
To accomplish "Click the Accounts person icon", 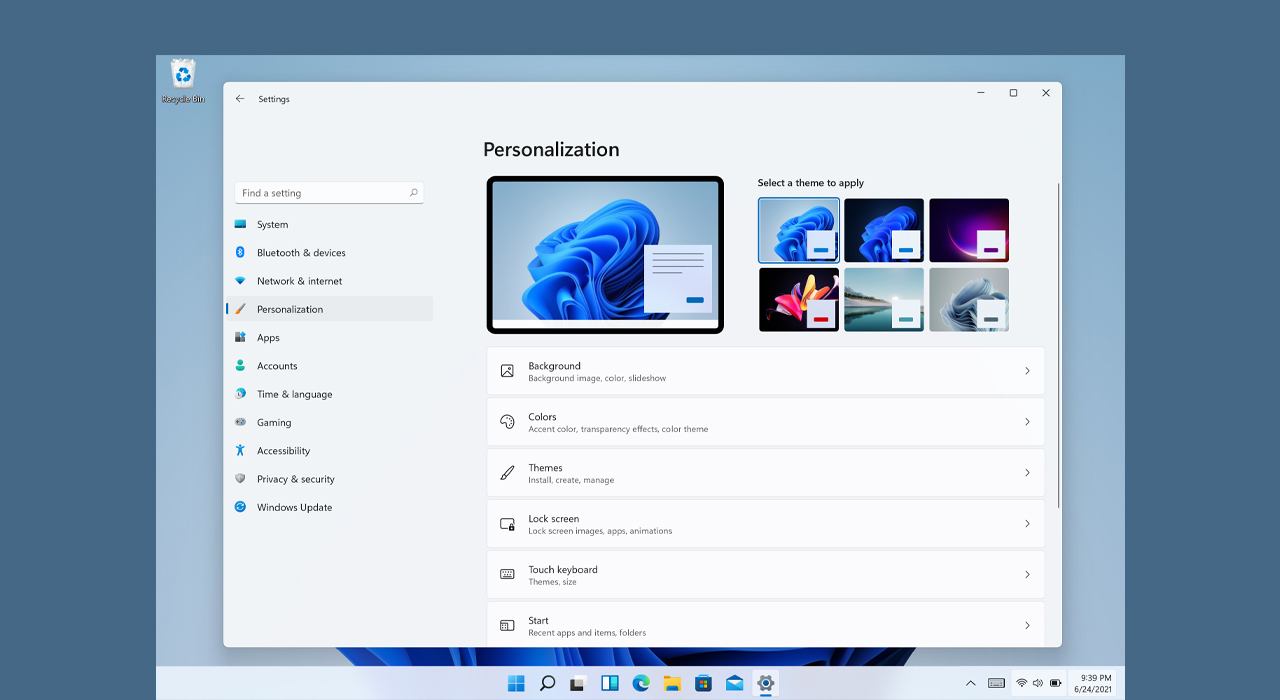I will [x=240, y=365].
